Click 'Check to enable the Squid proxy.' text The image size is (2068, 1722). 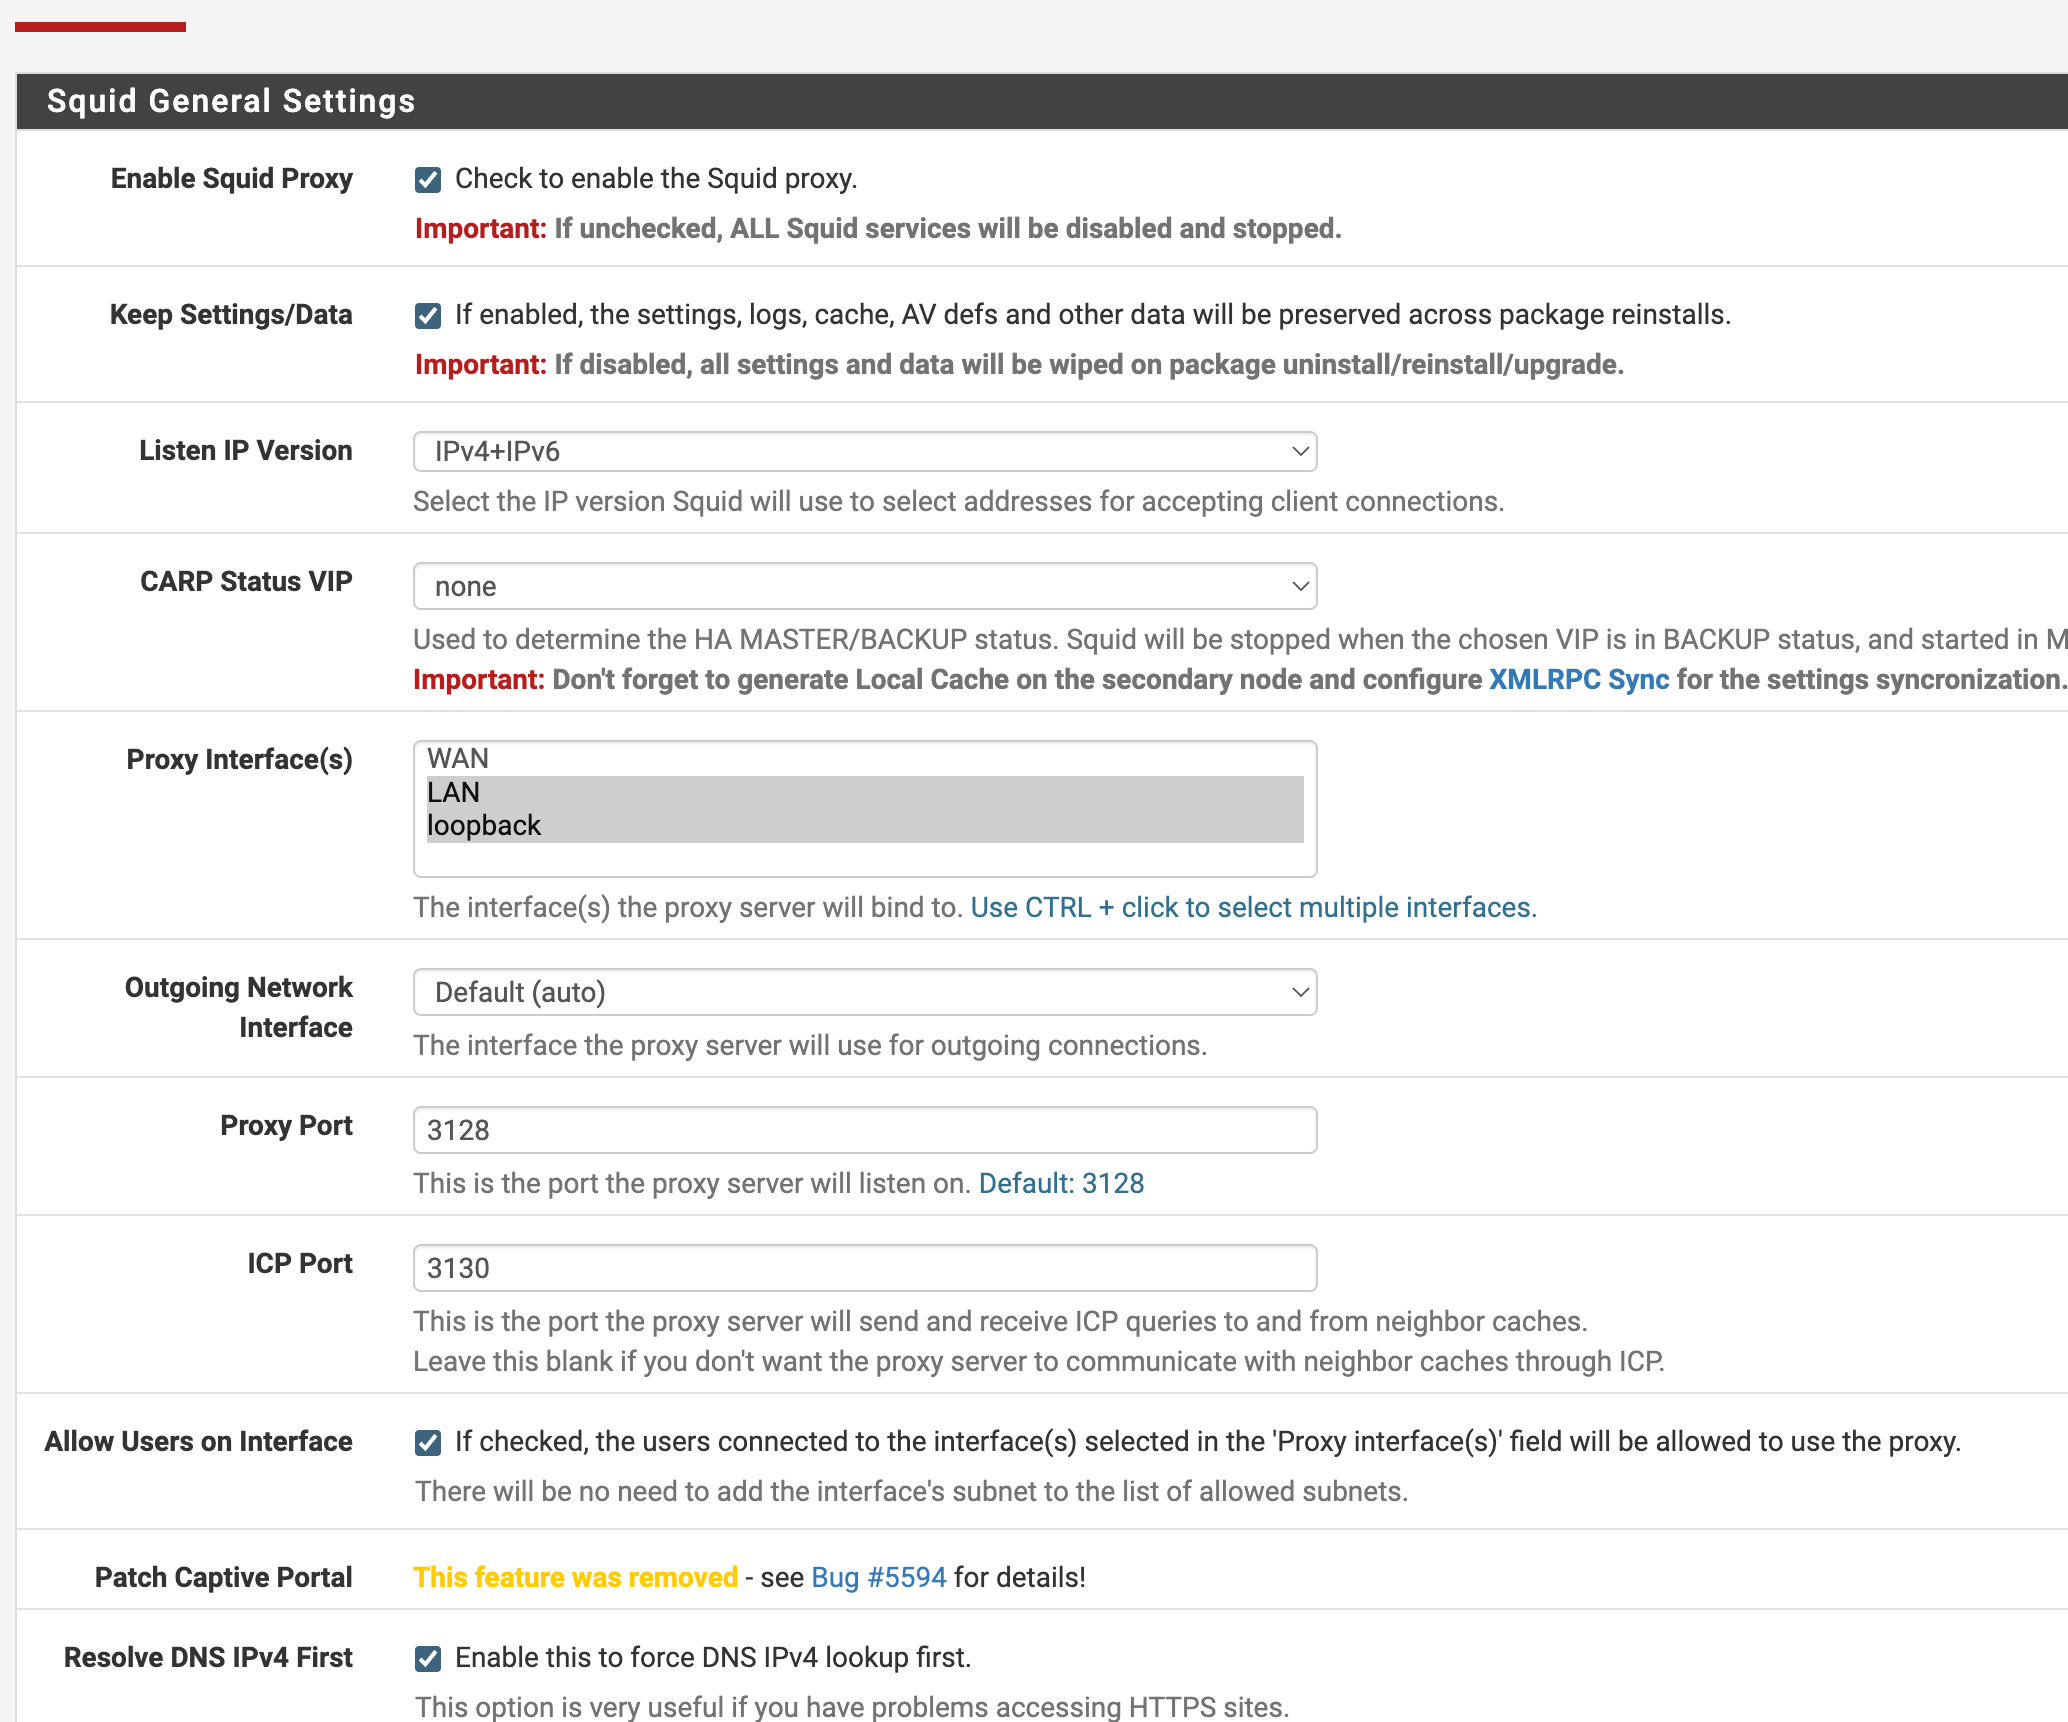656,179
